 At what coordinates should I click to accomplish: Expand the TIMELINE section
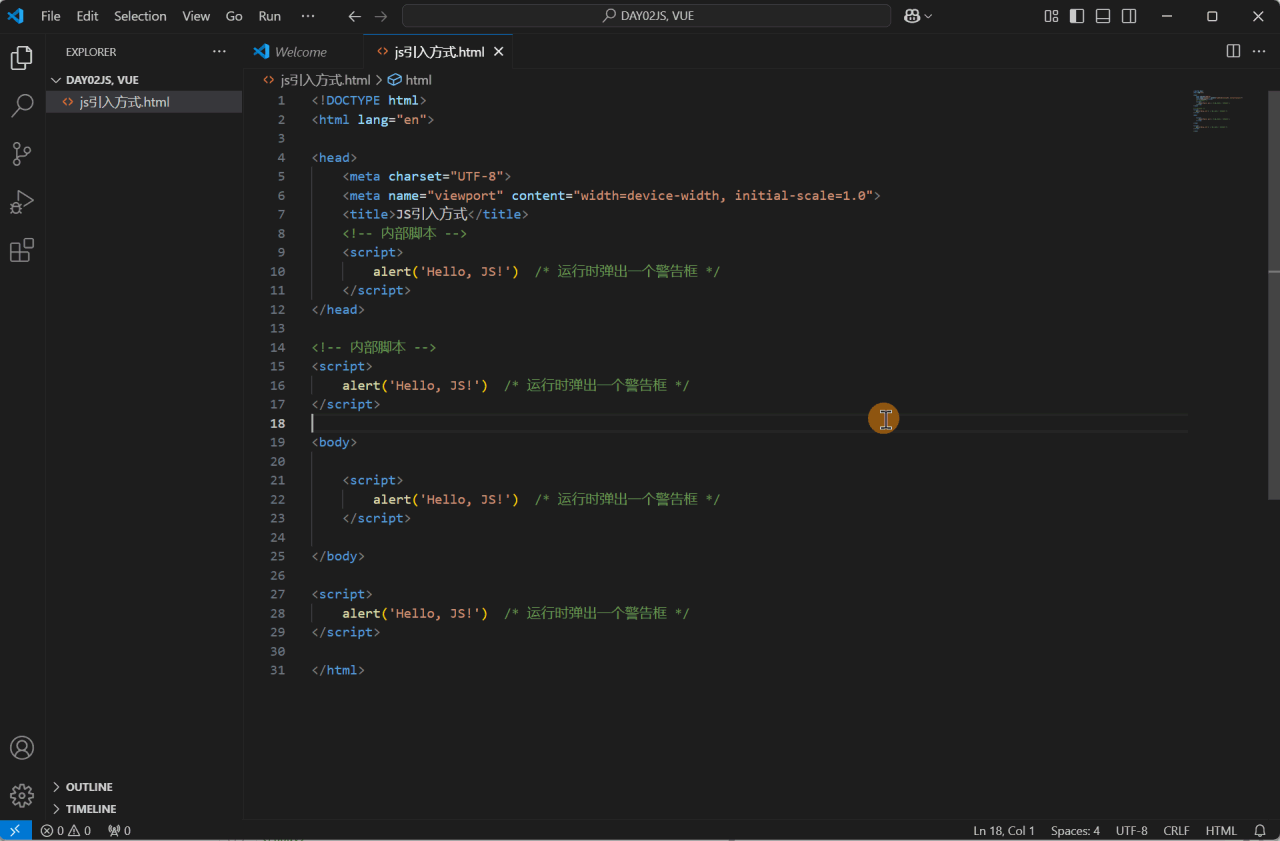click(x=91, y=809)
